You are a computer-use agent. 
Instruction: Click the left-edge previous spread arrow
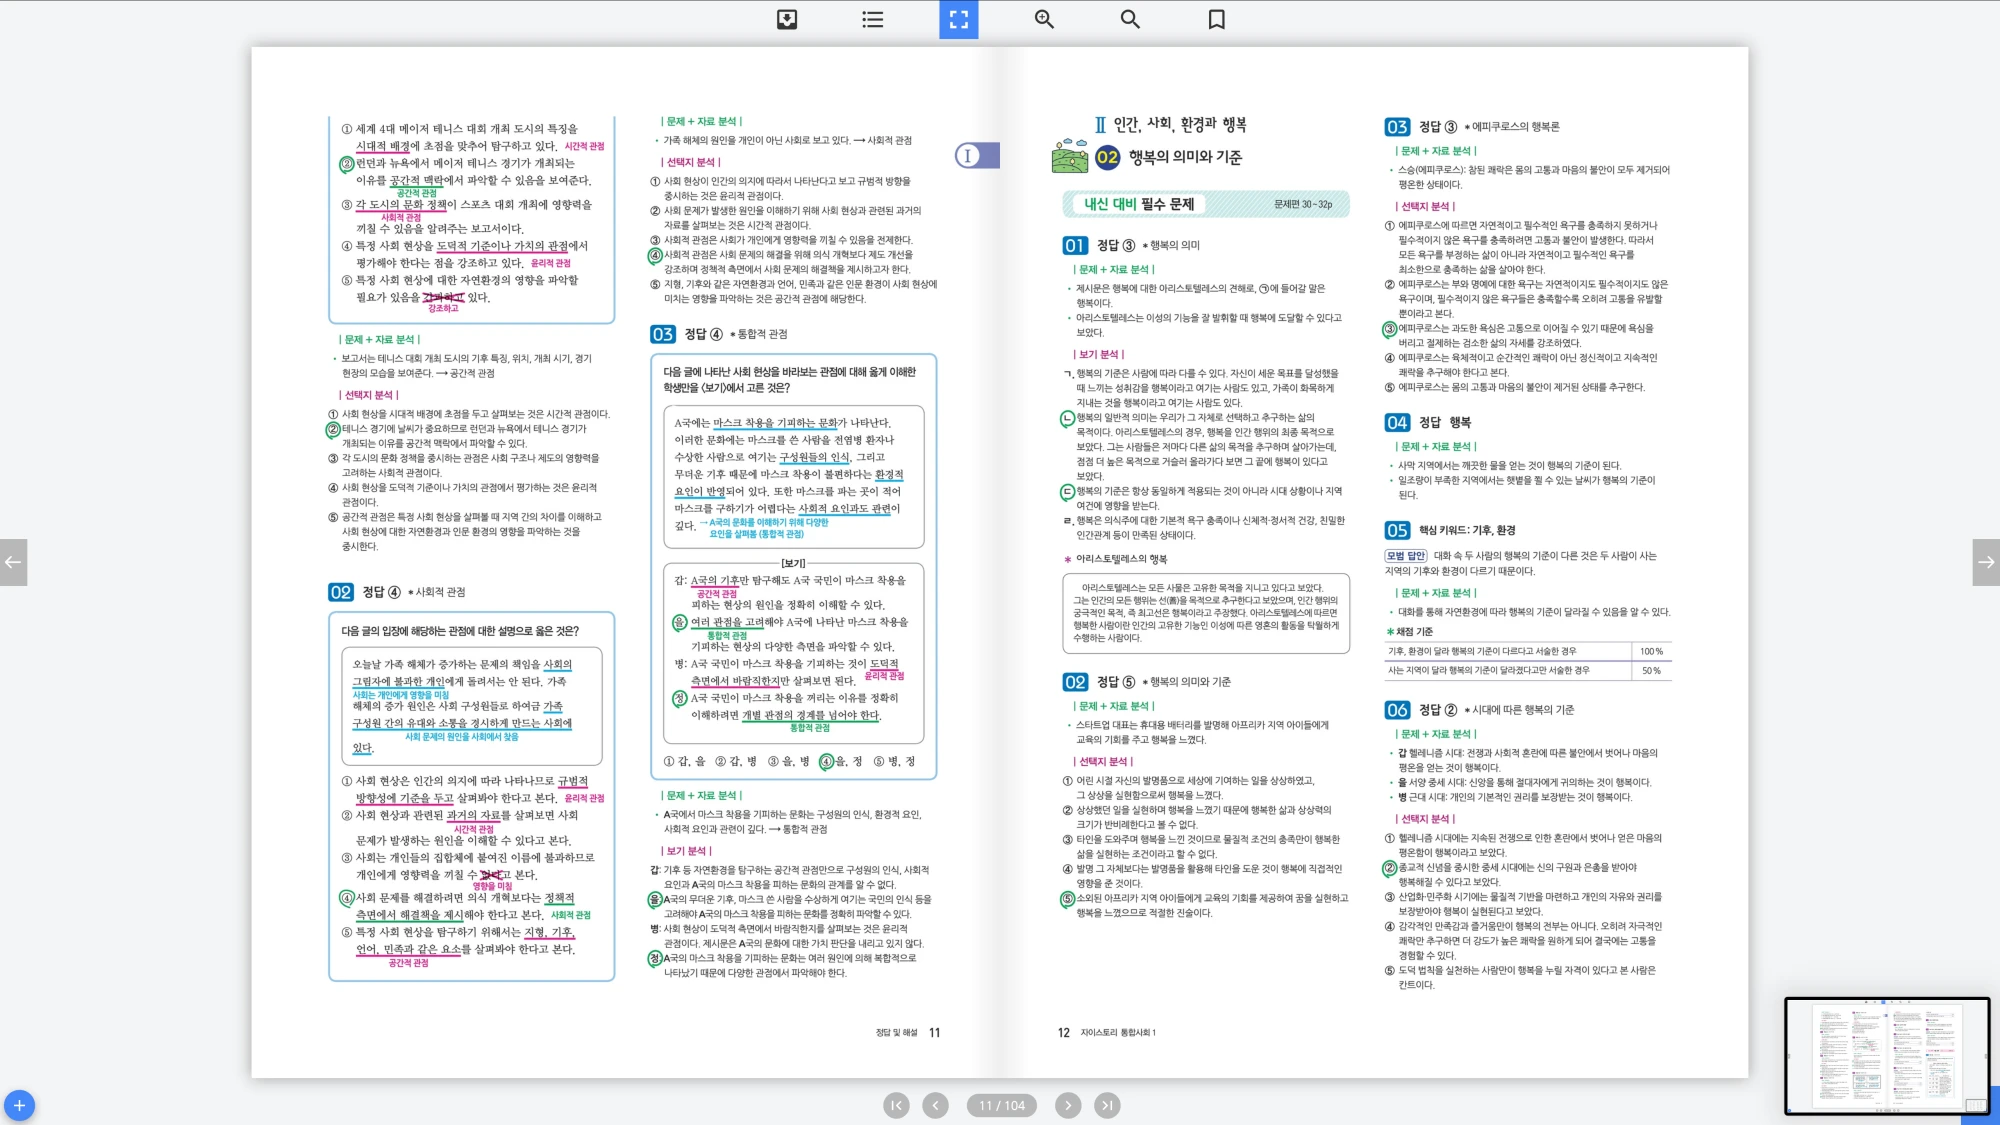pyautogui.click(x=13, y=562)
